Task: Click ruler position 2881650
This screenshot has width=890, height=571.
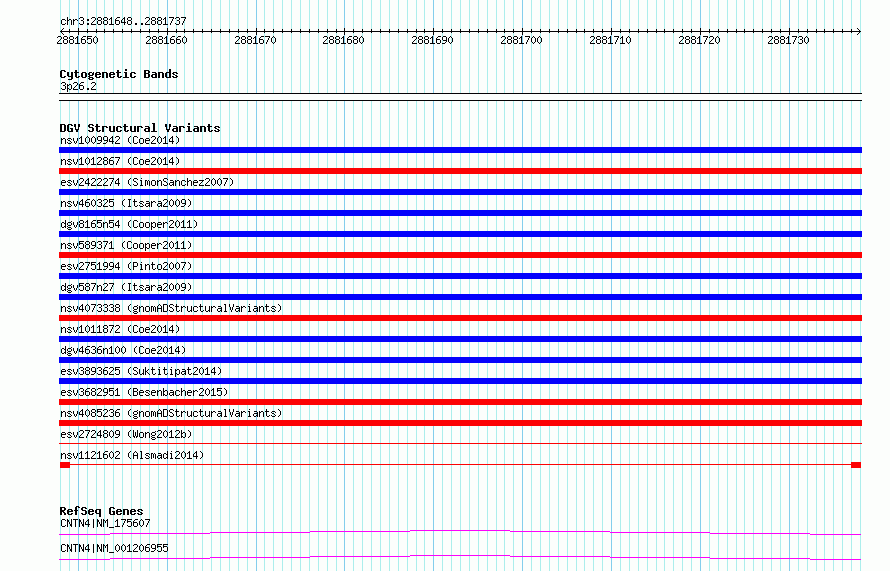Action: pyautogui.click(x=77, y=40)
